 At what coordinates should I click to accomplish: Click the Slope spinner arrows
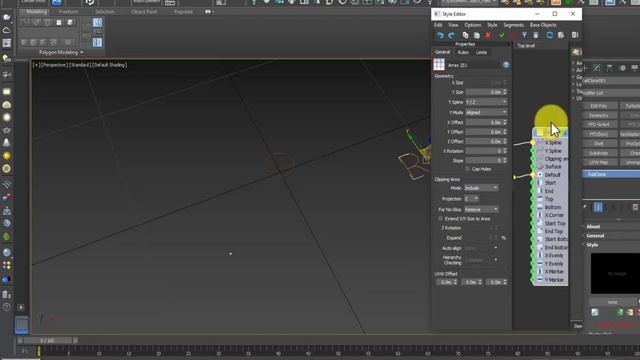[505, 161]
